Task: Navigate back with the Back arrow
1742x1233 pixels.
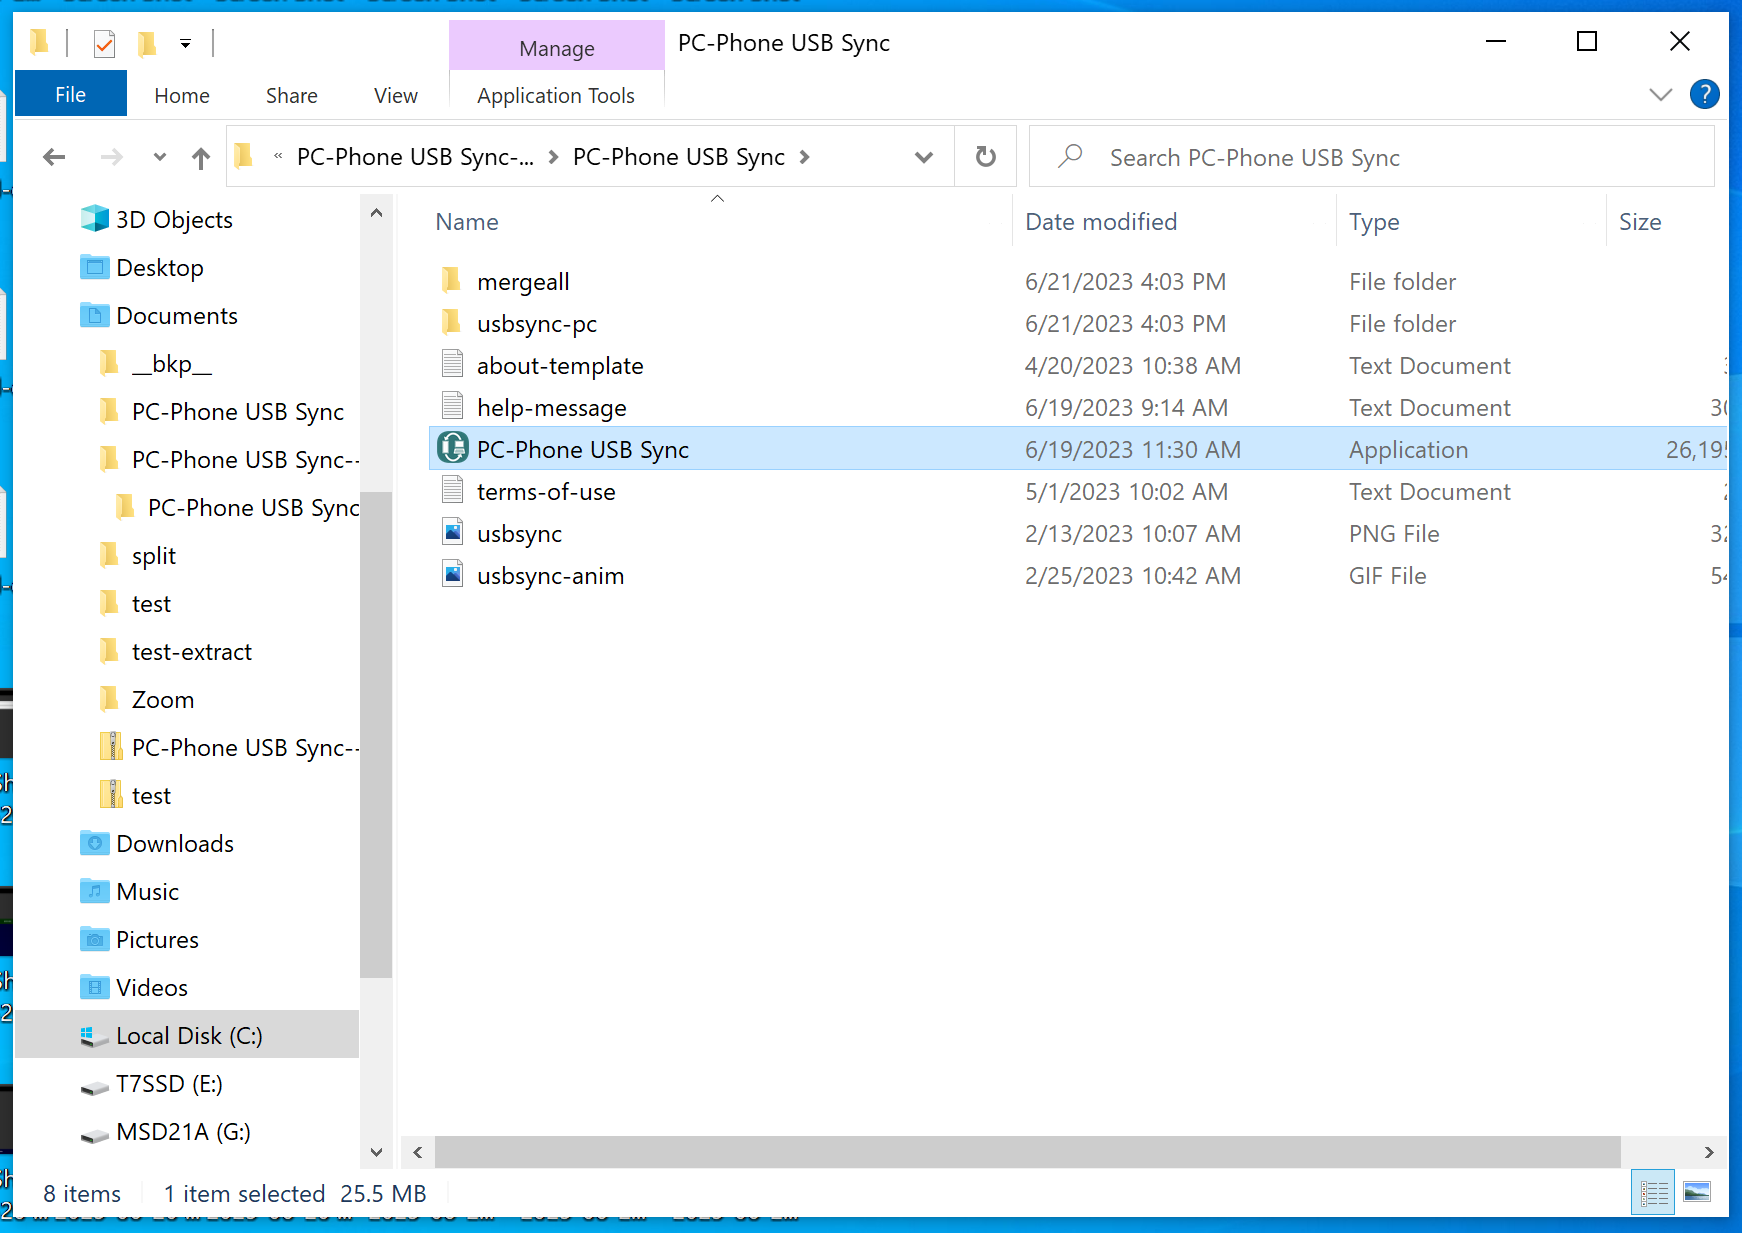Action: (x=55, y=157)
